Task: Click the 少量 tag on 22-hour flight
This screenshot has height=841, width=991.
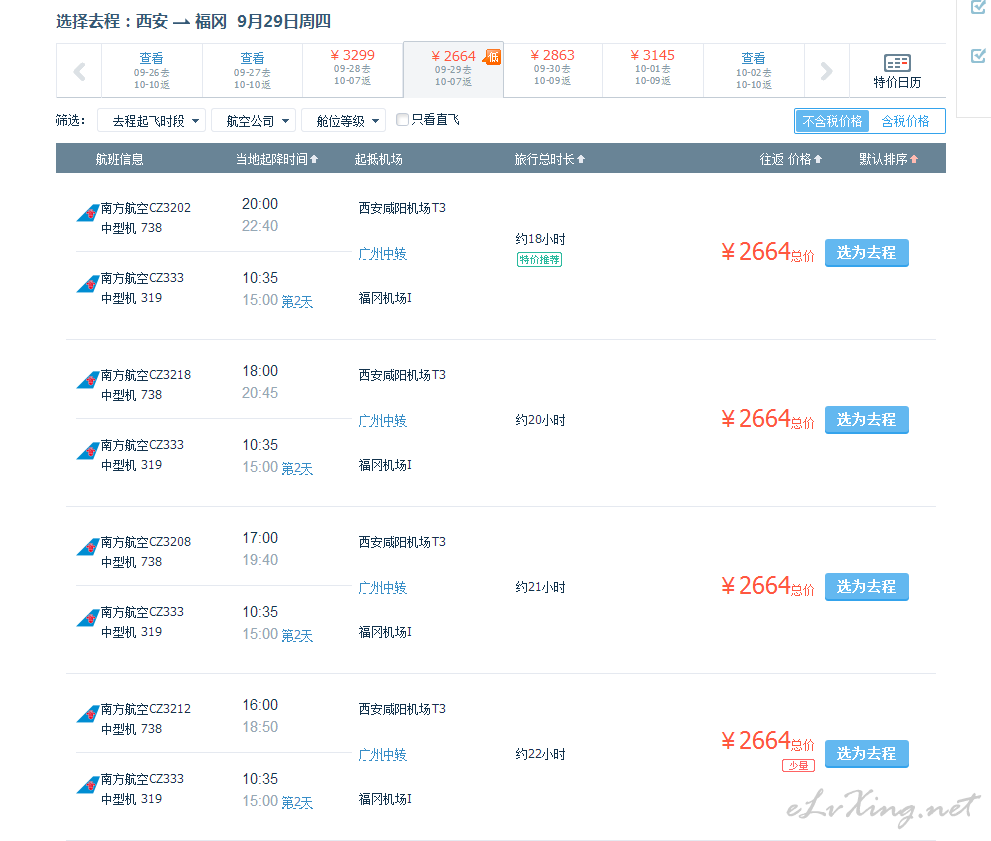Action: 798,765
